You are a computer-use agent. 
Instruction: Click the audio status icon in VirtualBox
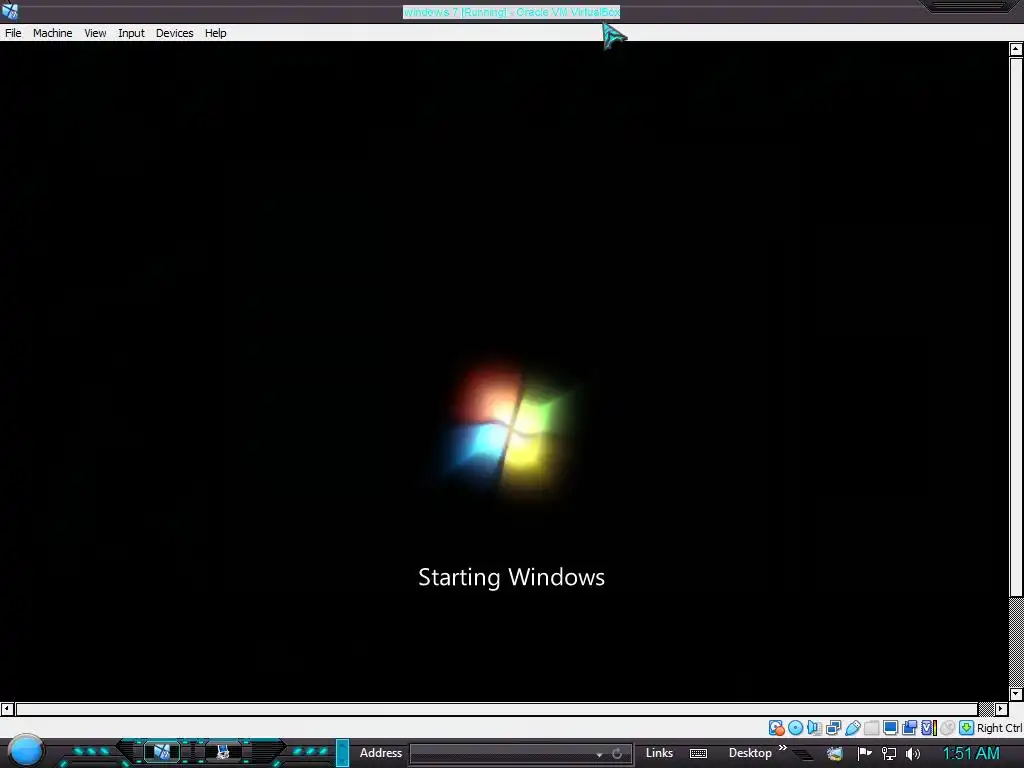(814, 728)
